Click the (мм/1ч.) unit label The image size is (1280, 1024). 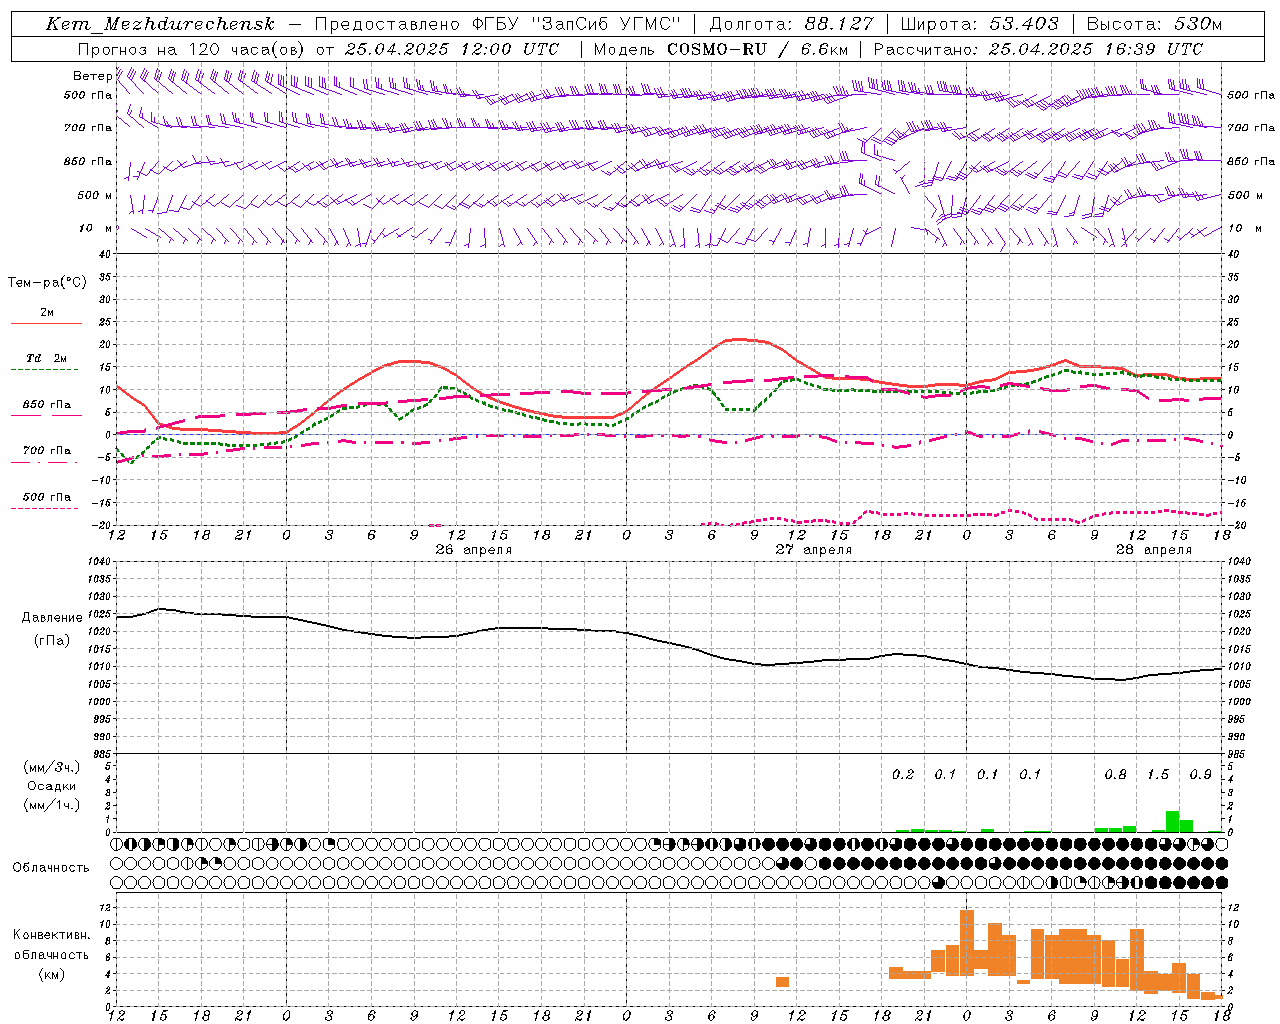click(52, 805)
